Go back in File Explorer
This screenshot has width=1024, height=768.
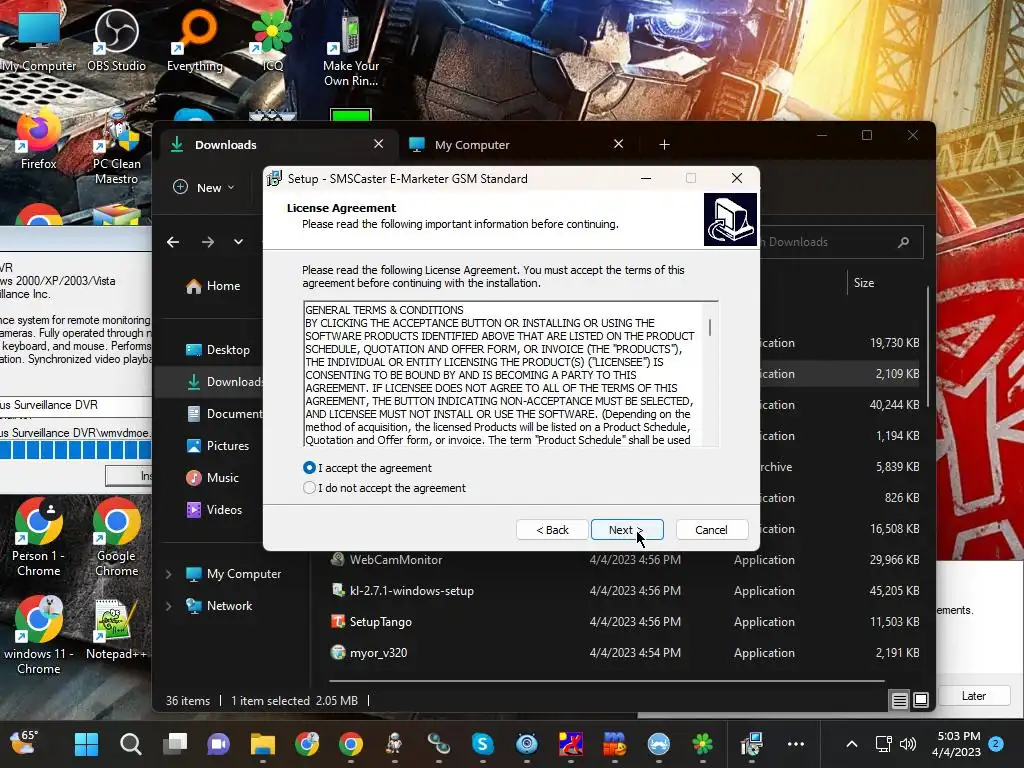click(173, 242)
